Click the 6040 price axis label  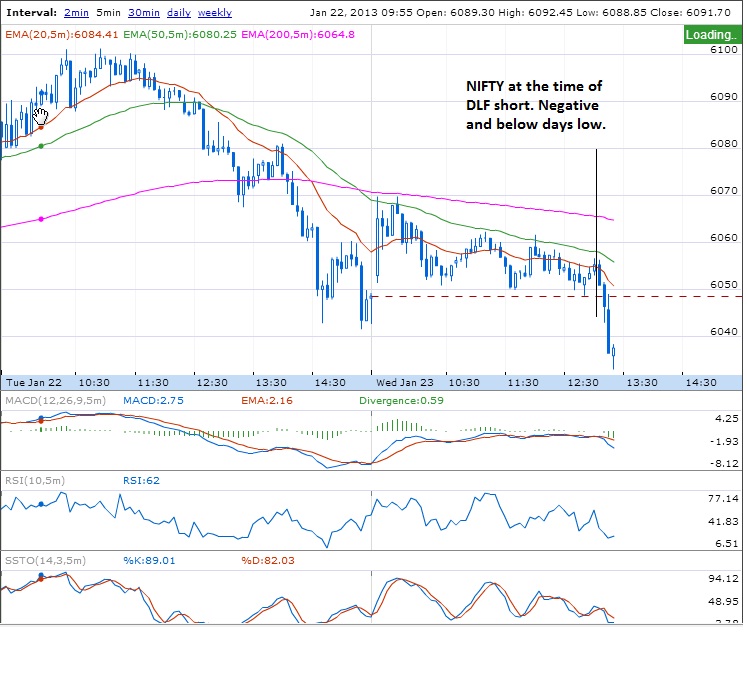coord(724,331)
